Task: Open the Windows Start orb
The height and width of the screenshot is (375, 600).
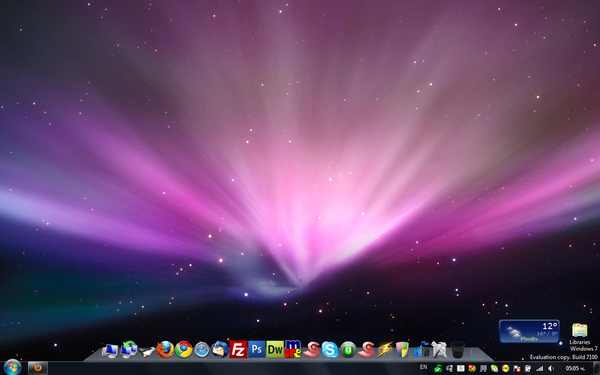Action: click(x=12, y=367)
